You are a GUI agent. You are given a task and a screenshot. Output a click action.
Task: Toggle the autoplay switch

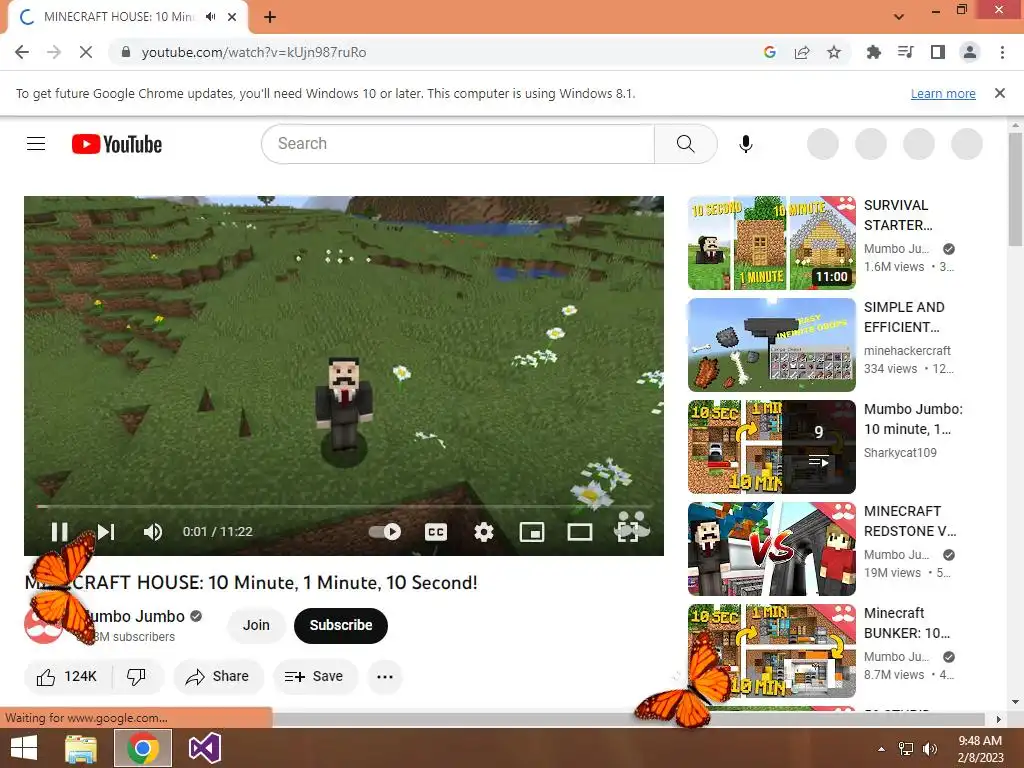click(x=385, y=532)
